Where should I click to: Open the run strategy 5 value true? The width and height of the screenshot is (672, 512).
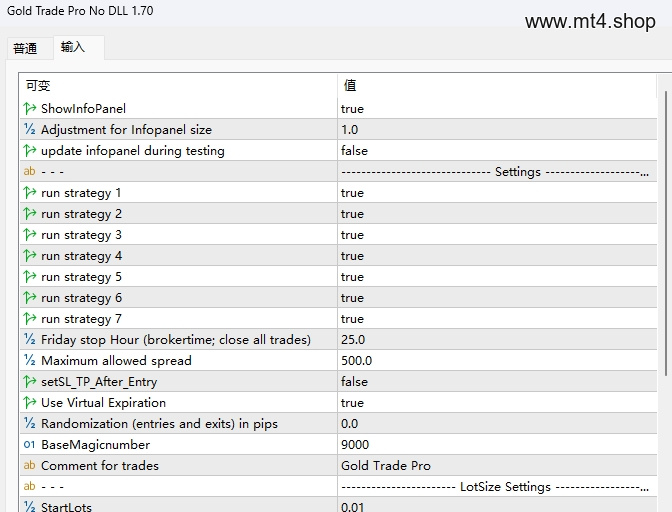[497, 276]
